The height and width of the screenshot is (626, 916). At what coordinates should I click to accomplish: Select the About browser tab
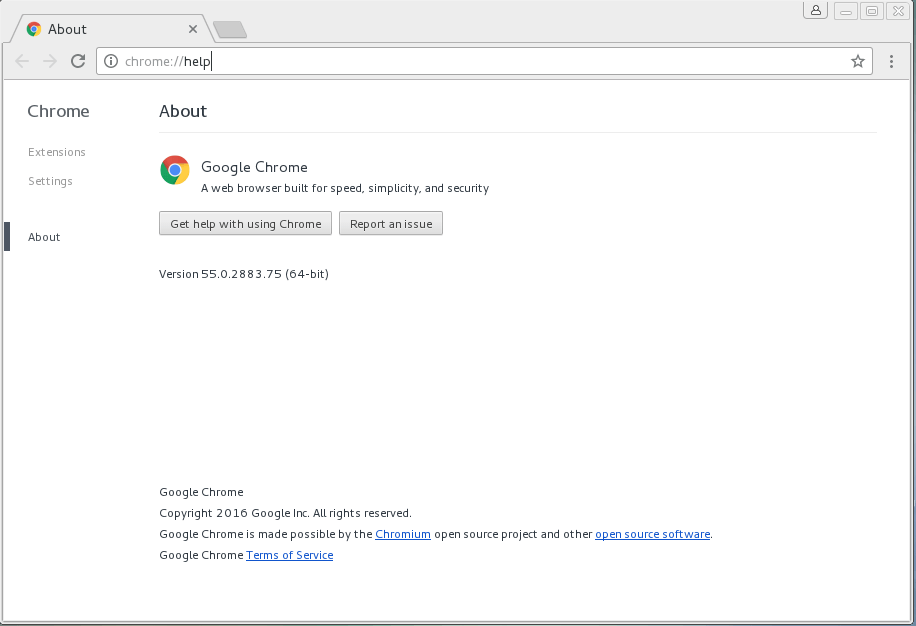click(100, 29)
